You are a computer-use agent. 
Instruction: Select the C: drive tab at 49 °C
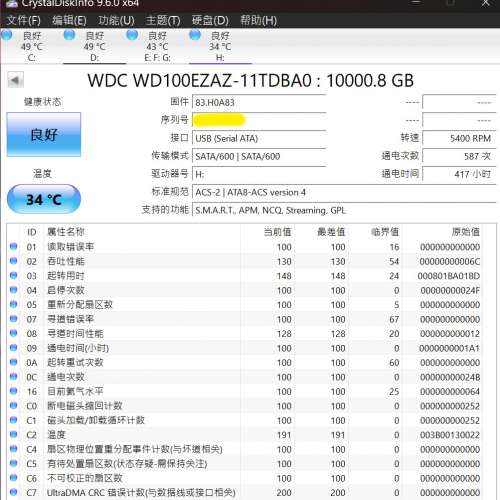coord(31,46)
